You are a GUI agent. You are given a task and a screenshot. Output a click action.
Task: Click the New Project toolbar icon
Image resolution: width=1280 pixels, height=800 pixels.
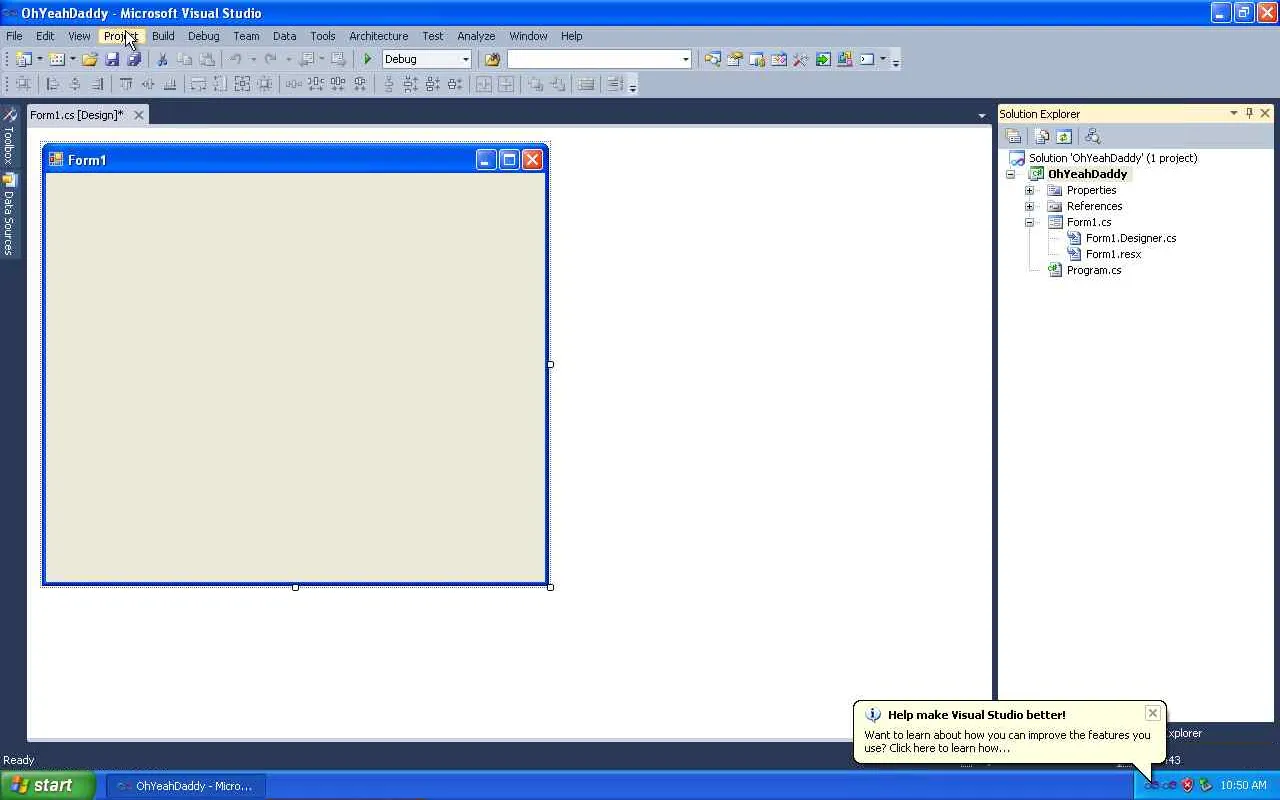pyautogui.click(x=23, y=59)
